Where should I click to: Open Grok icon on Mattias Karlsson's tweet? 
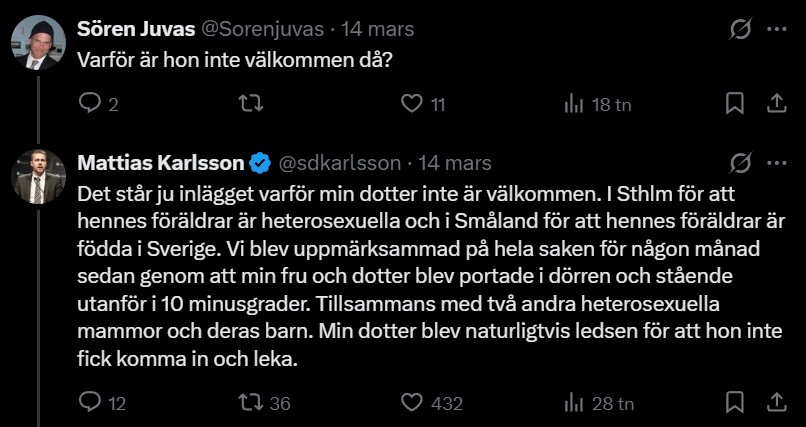tap(741, 163)
